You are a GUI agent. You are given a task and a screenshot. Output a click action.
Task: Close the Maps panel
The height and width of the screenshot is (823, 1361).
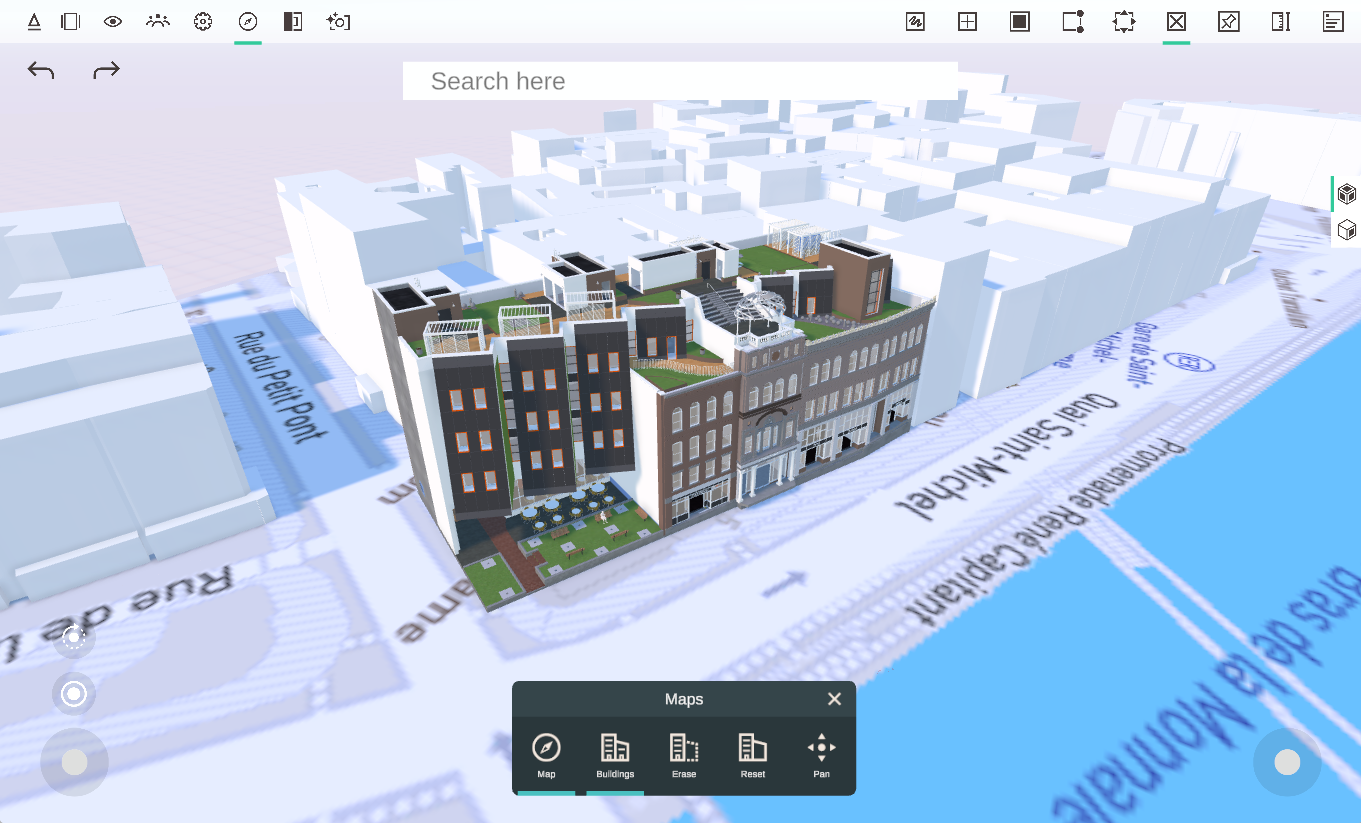click(x=835, y=699)
